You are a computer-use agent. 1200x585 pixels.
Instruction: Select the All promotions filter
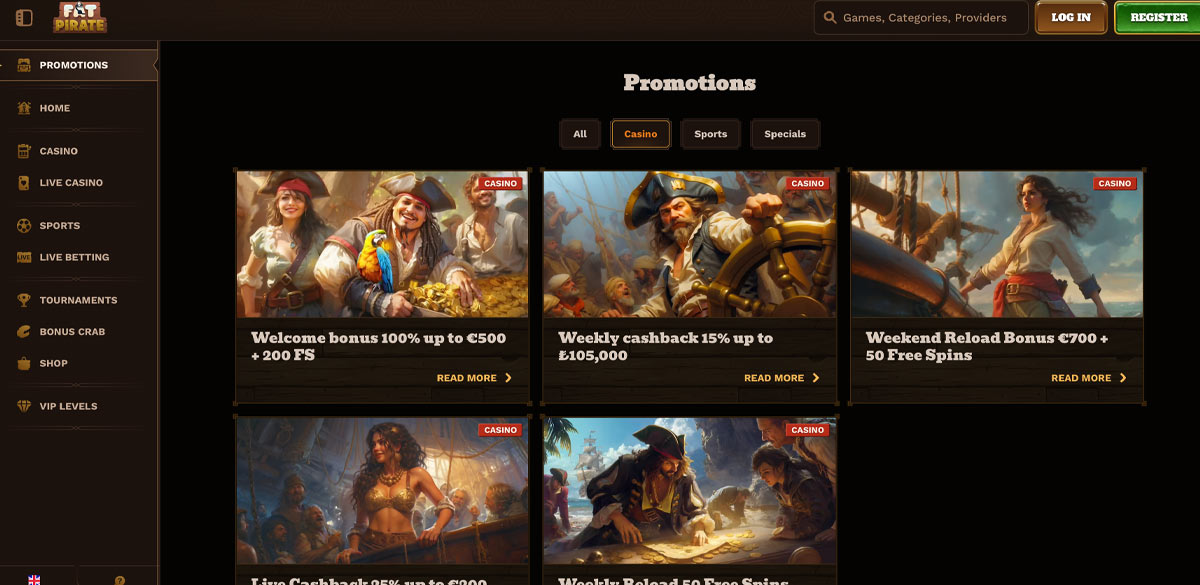click(x=580, y=133)
